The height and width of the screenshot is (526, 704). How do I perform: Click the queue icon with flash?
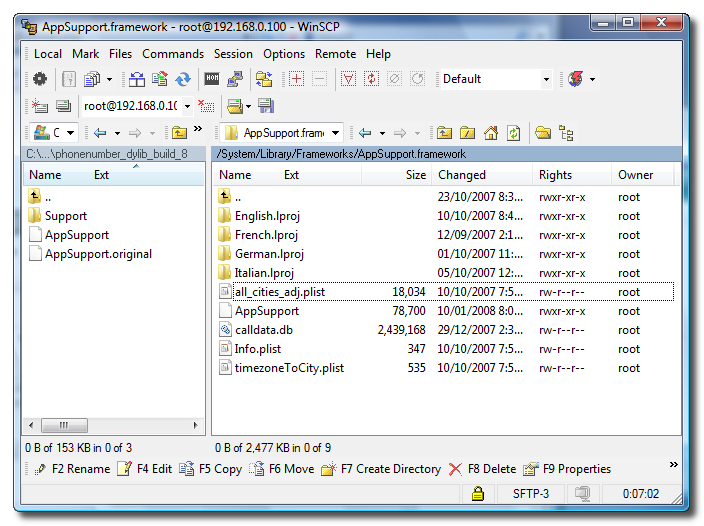click(576, 79)
